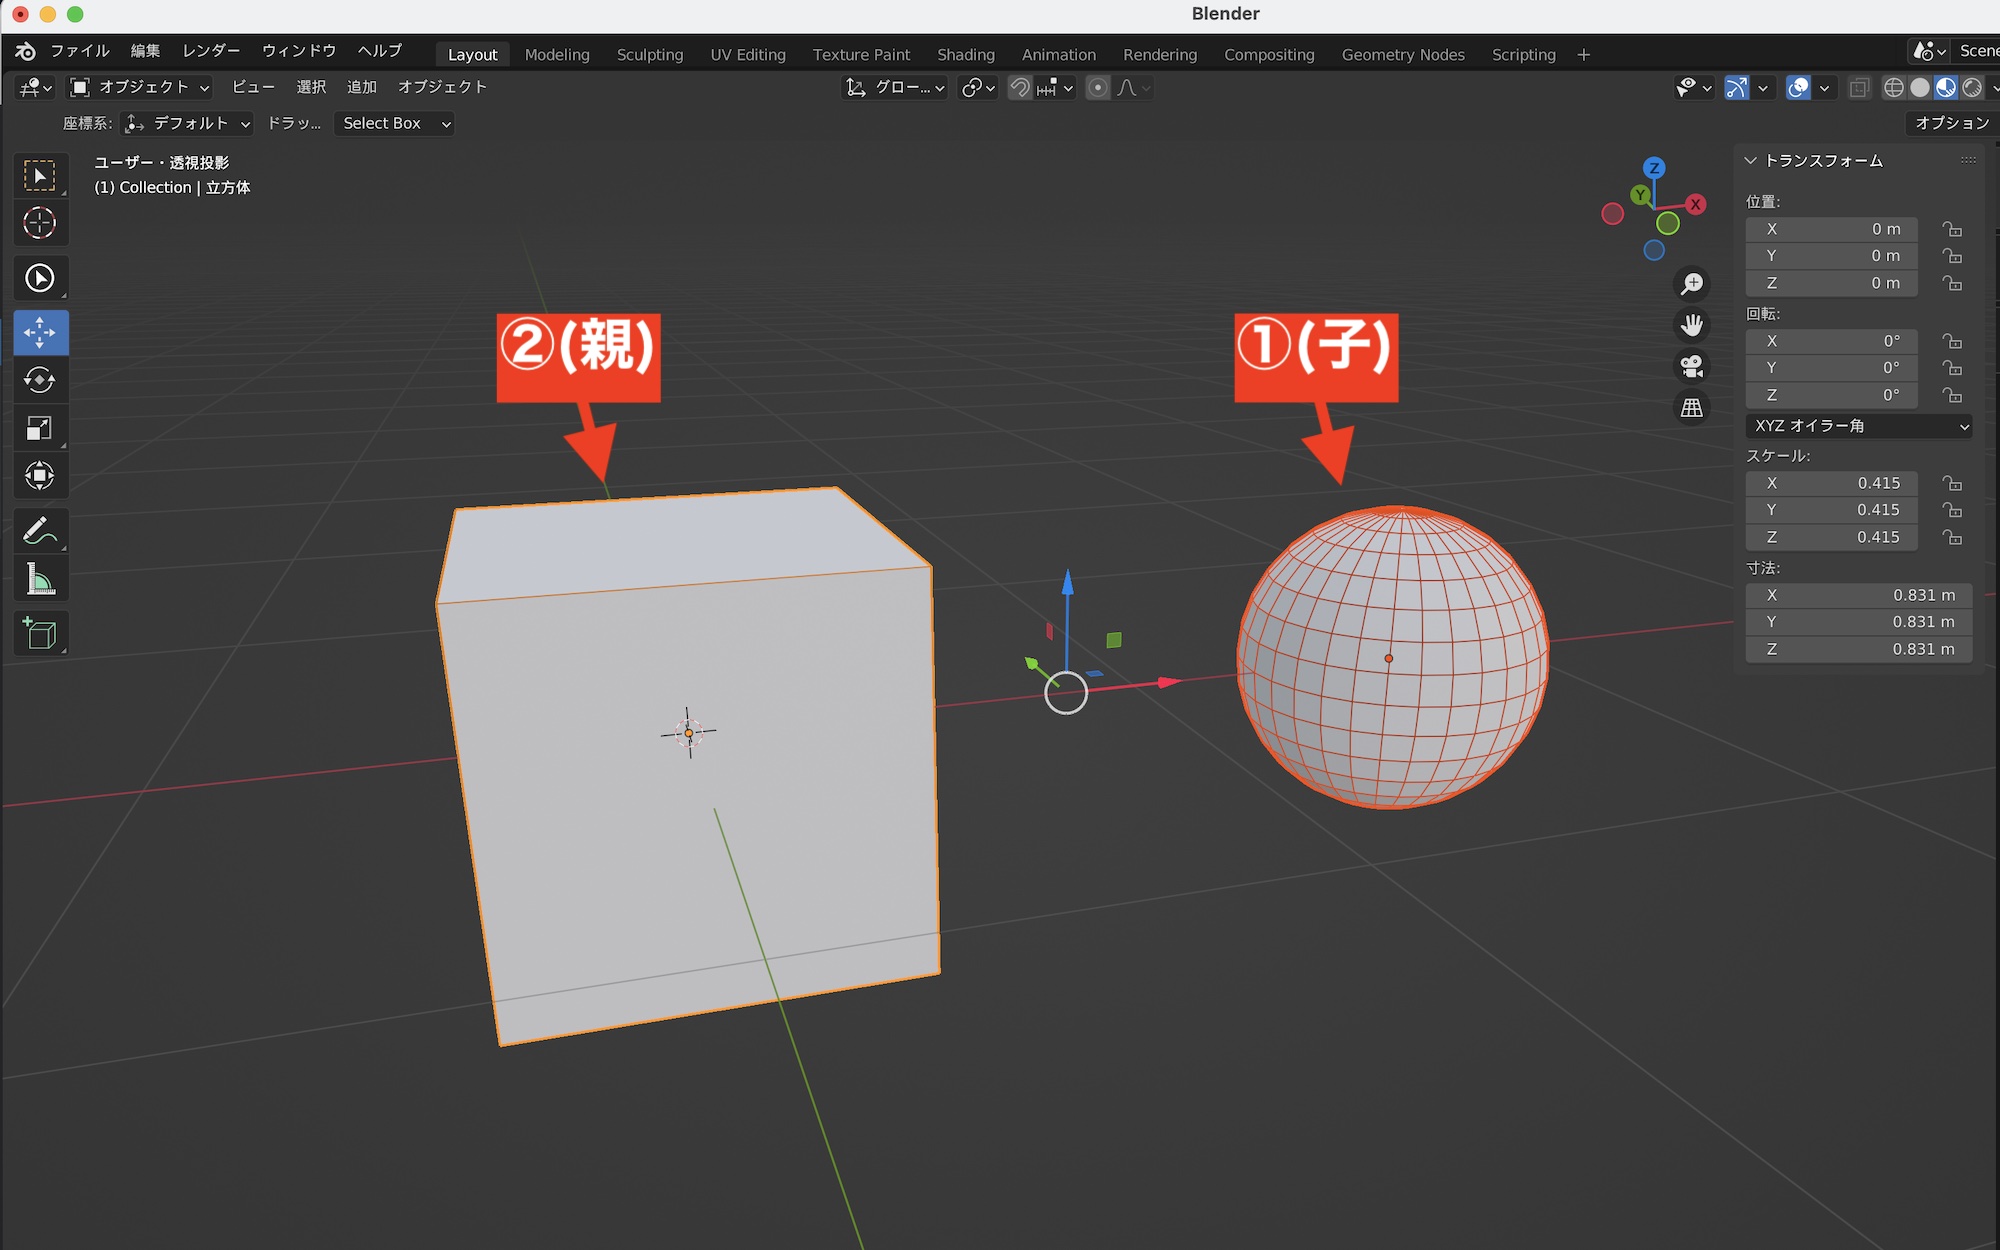Toggle camera view button in viewport
Screen dimensions: 2000x1250
[1692, 366]
